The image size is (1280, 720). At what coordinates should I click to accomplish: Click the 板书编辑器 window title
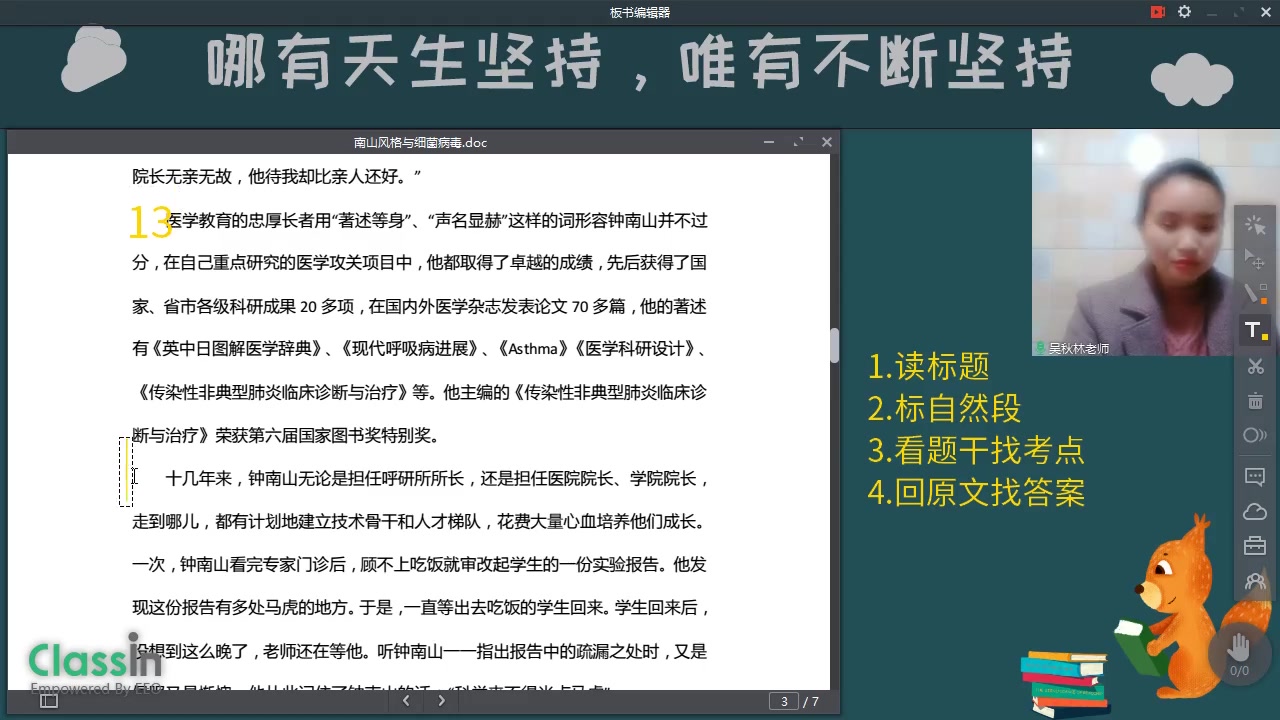click(640, 13)
